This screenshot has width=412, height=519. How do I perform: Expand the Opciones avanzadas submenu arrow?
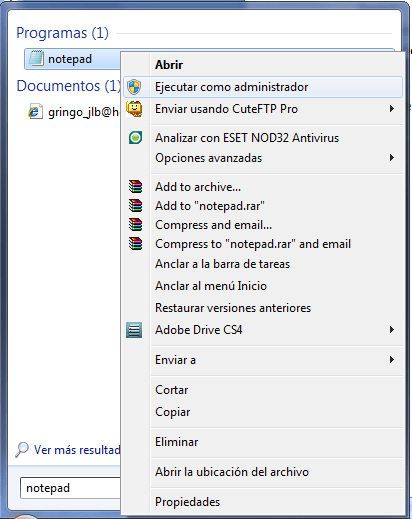[x=392, y=158]
